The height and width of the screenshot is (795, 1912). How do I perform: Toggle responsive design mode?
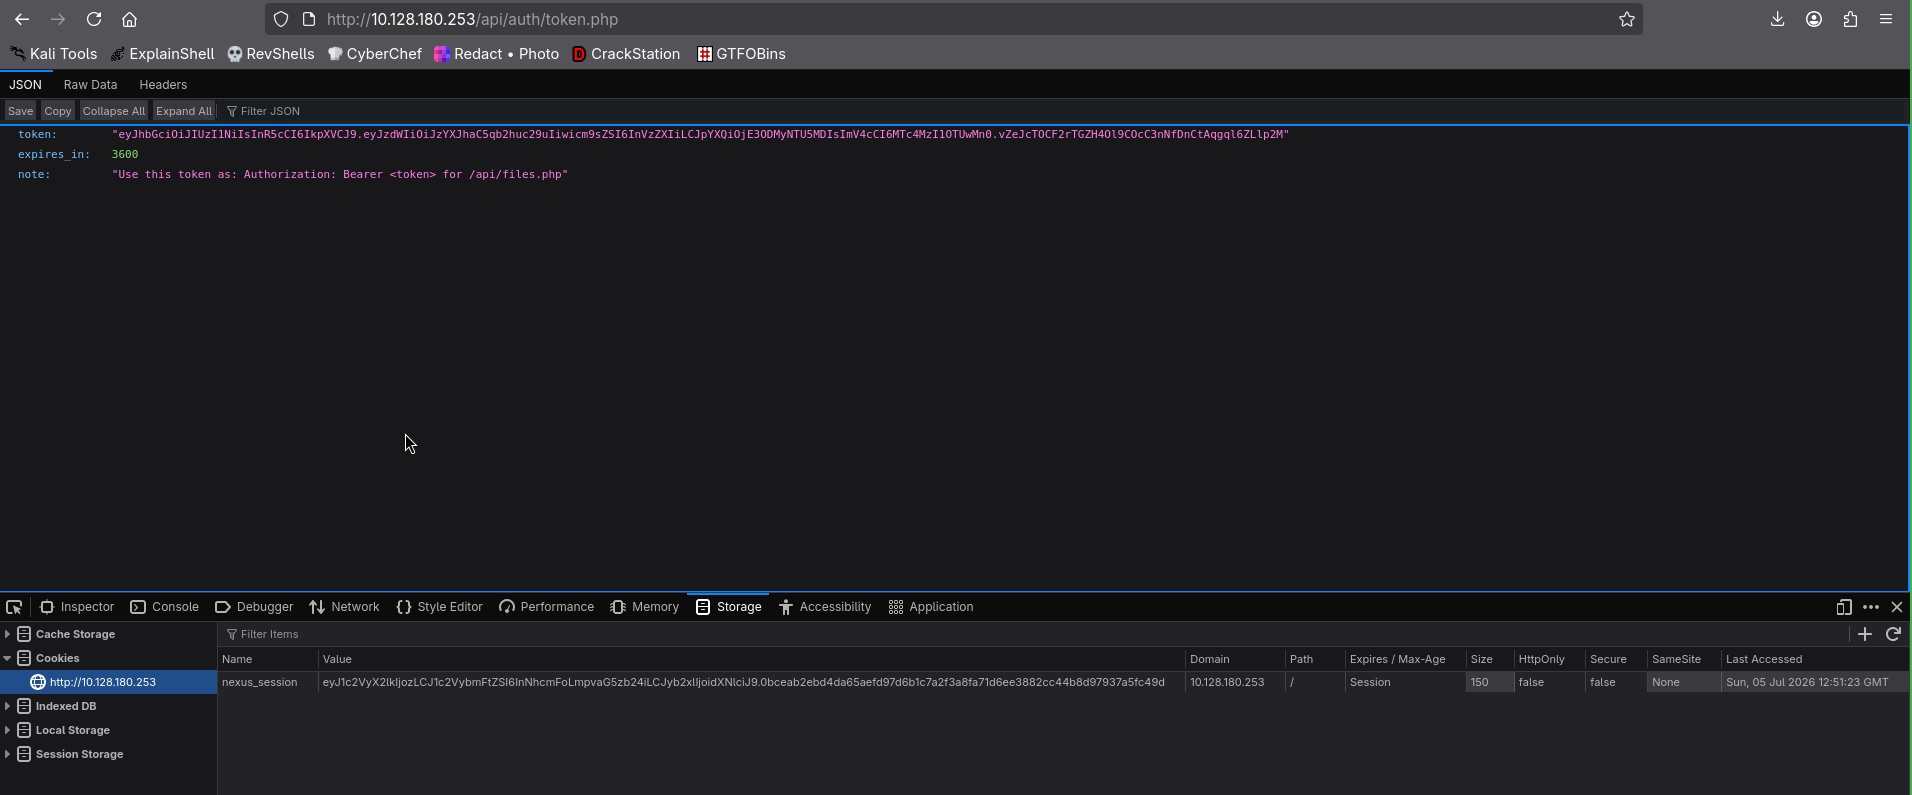click(x=1844, y=607)
